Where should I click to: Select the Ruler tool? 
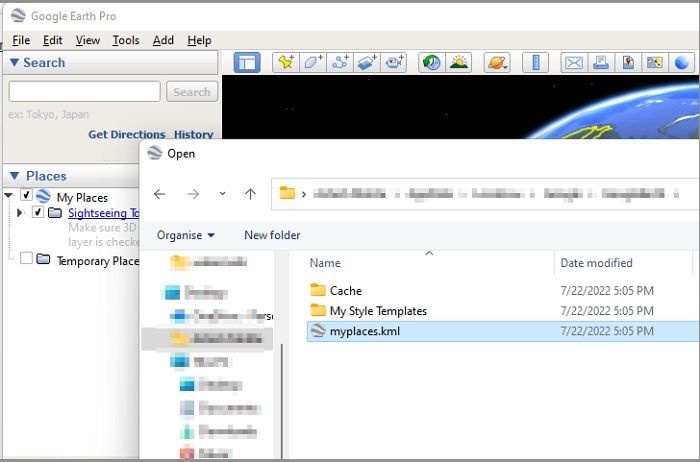(535, 62)
